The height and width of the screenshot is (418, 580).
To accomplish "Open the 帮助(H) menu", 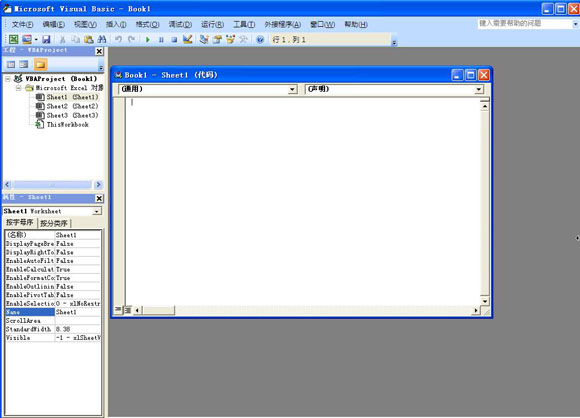I will [356, 24].
